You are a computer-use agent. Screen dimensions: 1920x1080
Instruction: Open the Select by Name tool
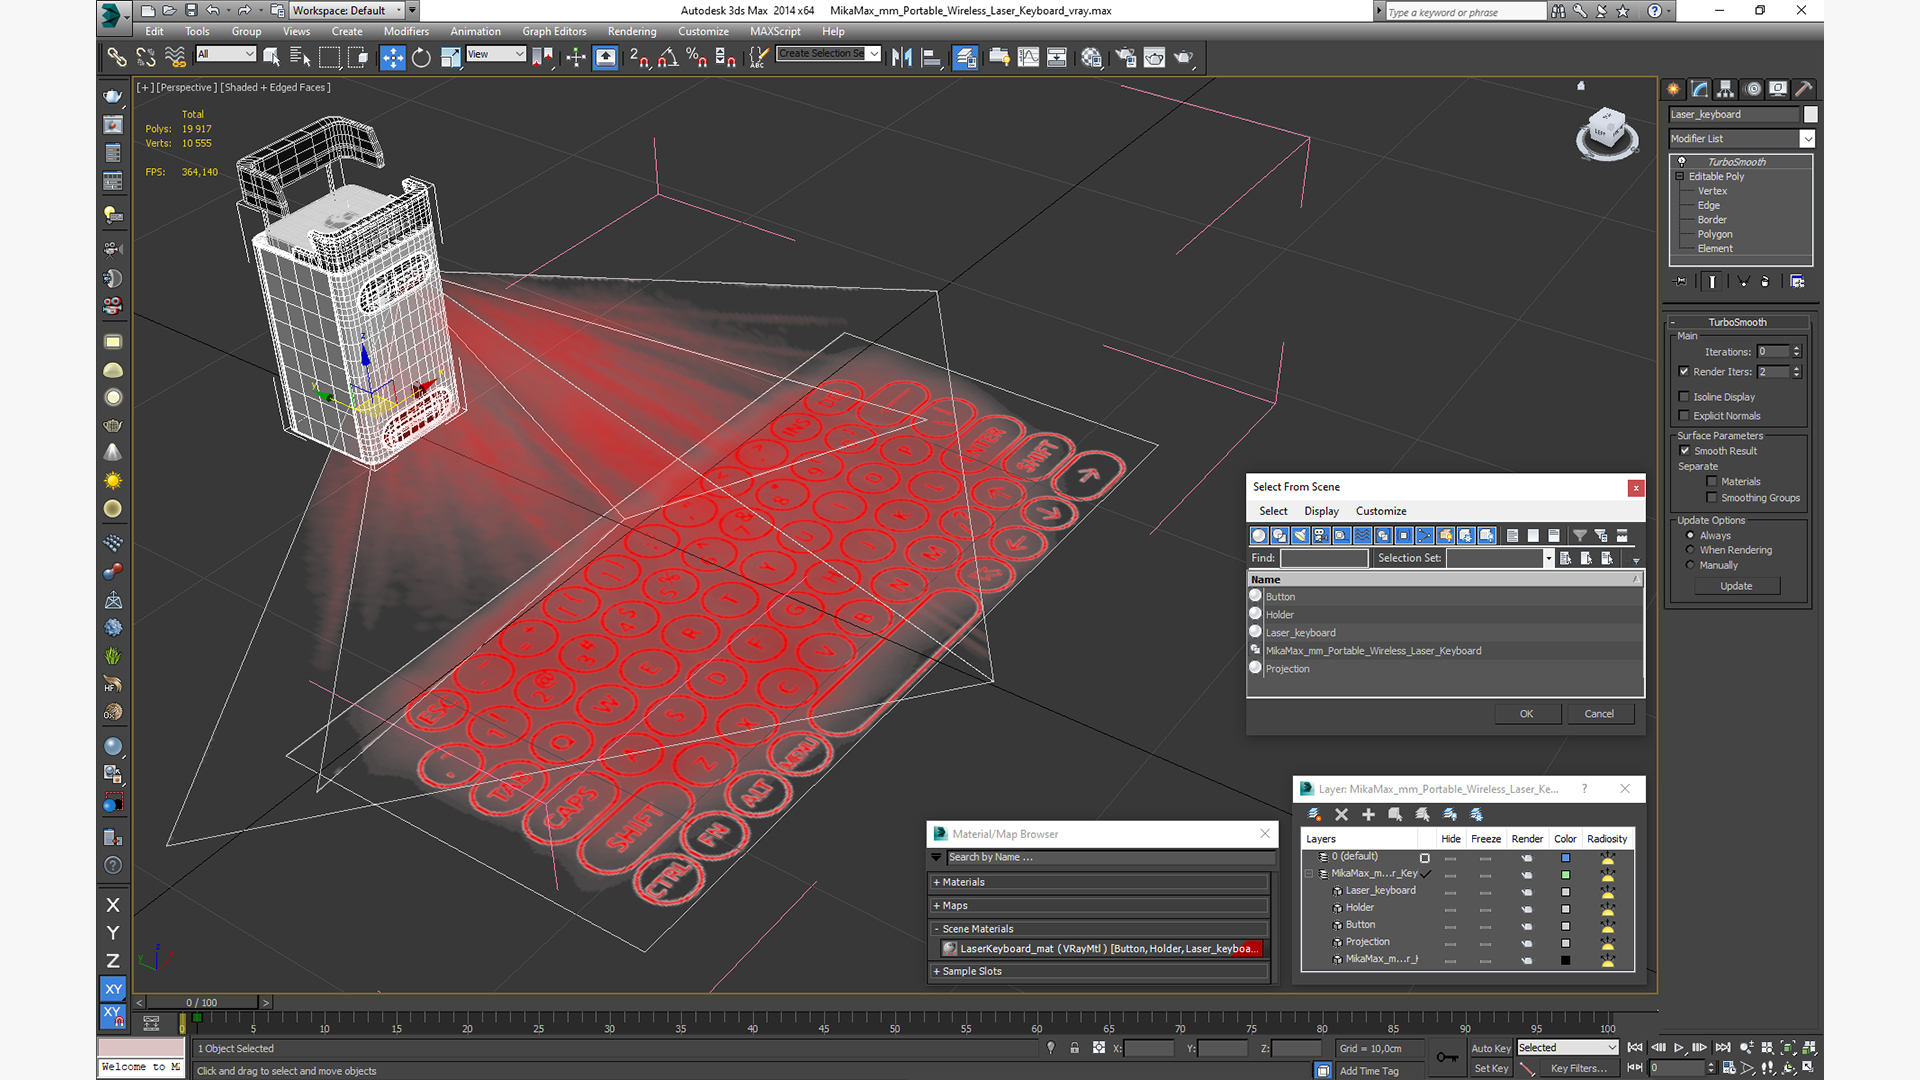pos(299,57)
